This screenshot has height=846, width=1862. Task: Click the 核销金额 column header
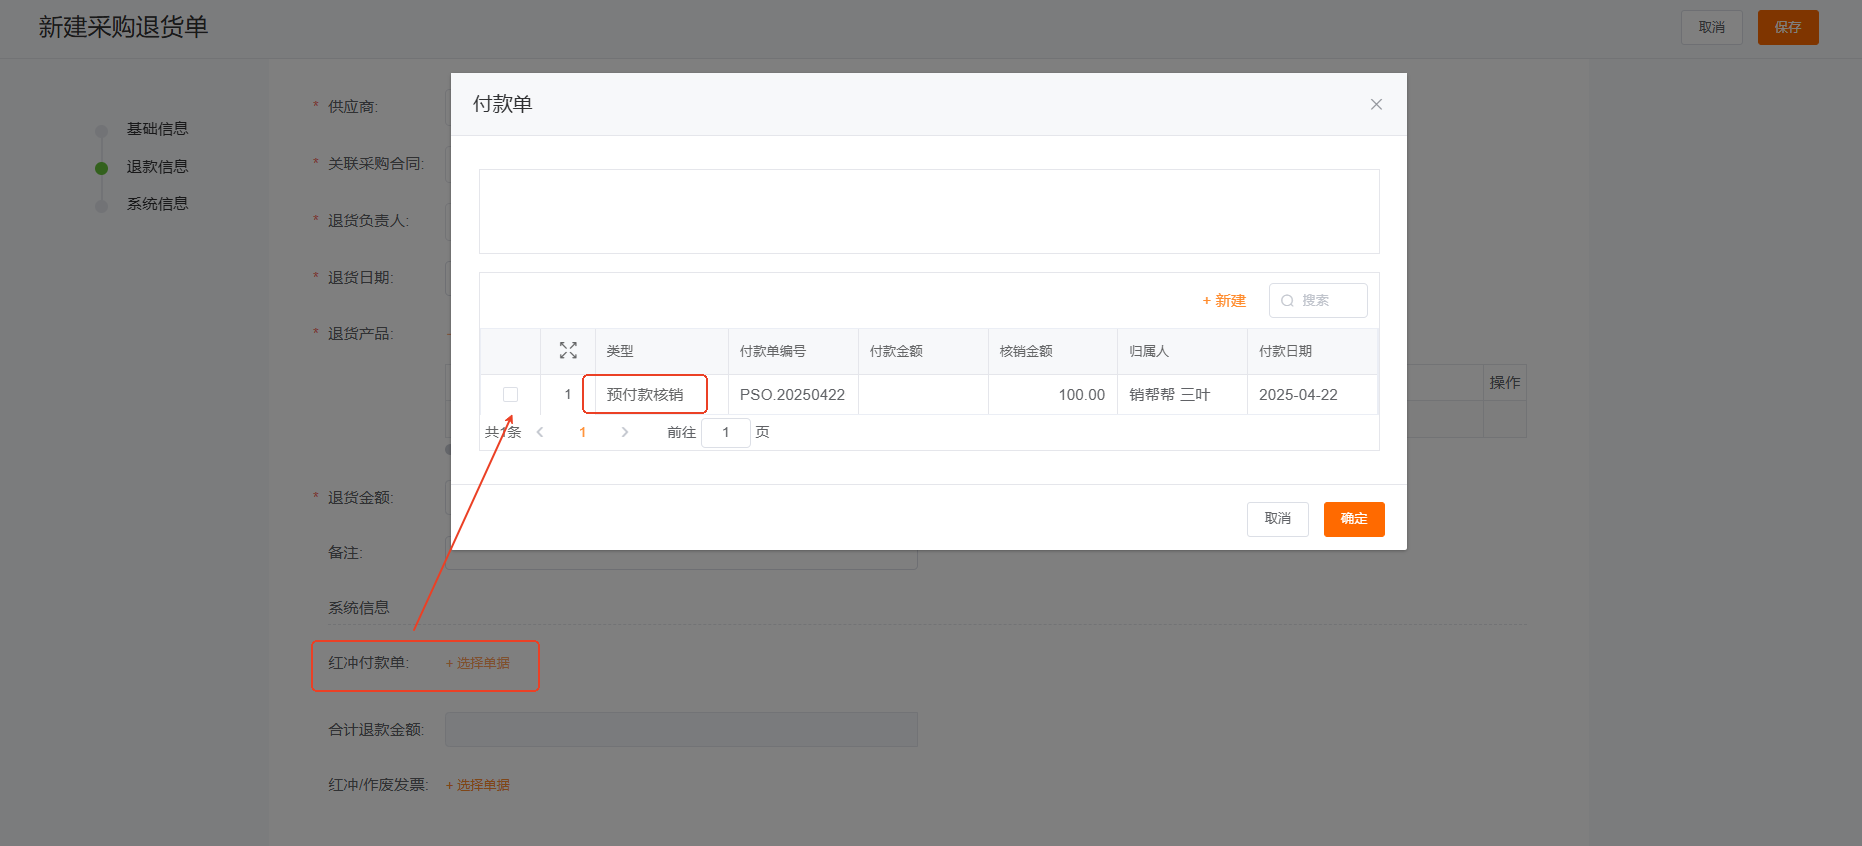[1026, 351]
